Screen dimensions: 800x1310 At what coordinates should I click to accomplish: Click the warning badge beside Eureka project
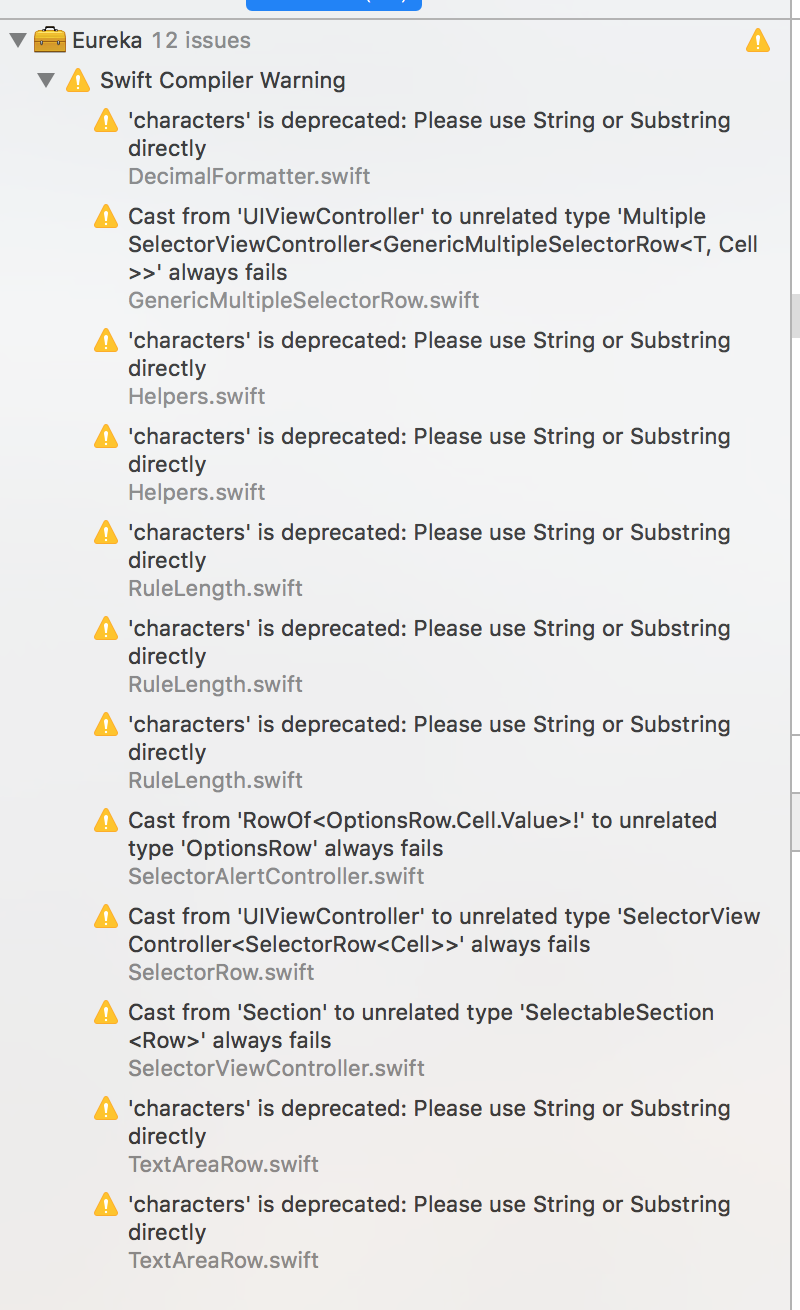click(757, 41)
